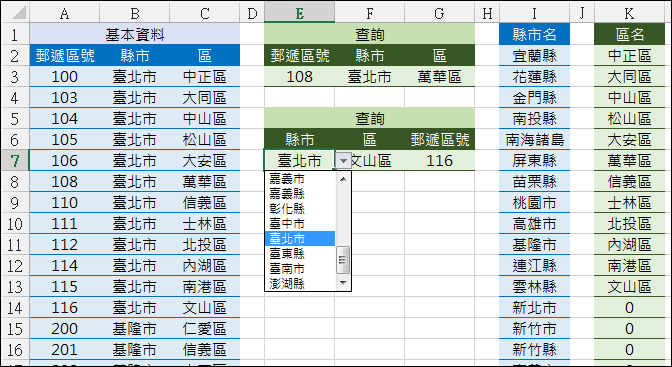Click cell G6 郵遞區號 header

tap(439, 139)
